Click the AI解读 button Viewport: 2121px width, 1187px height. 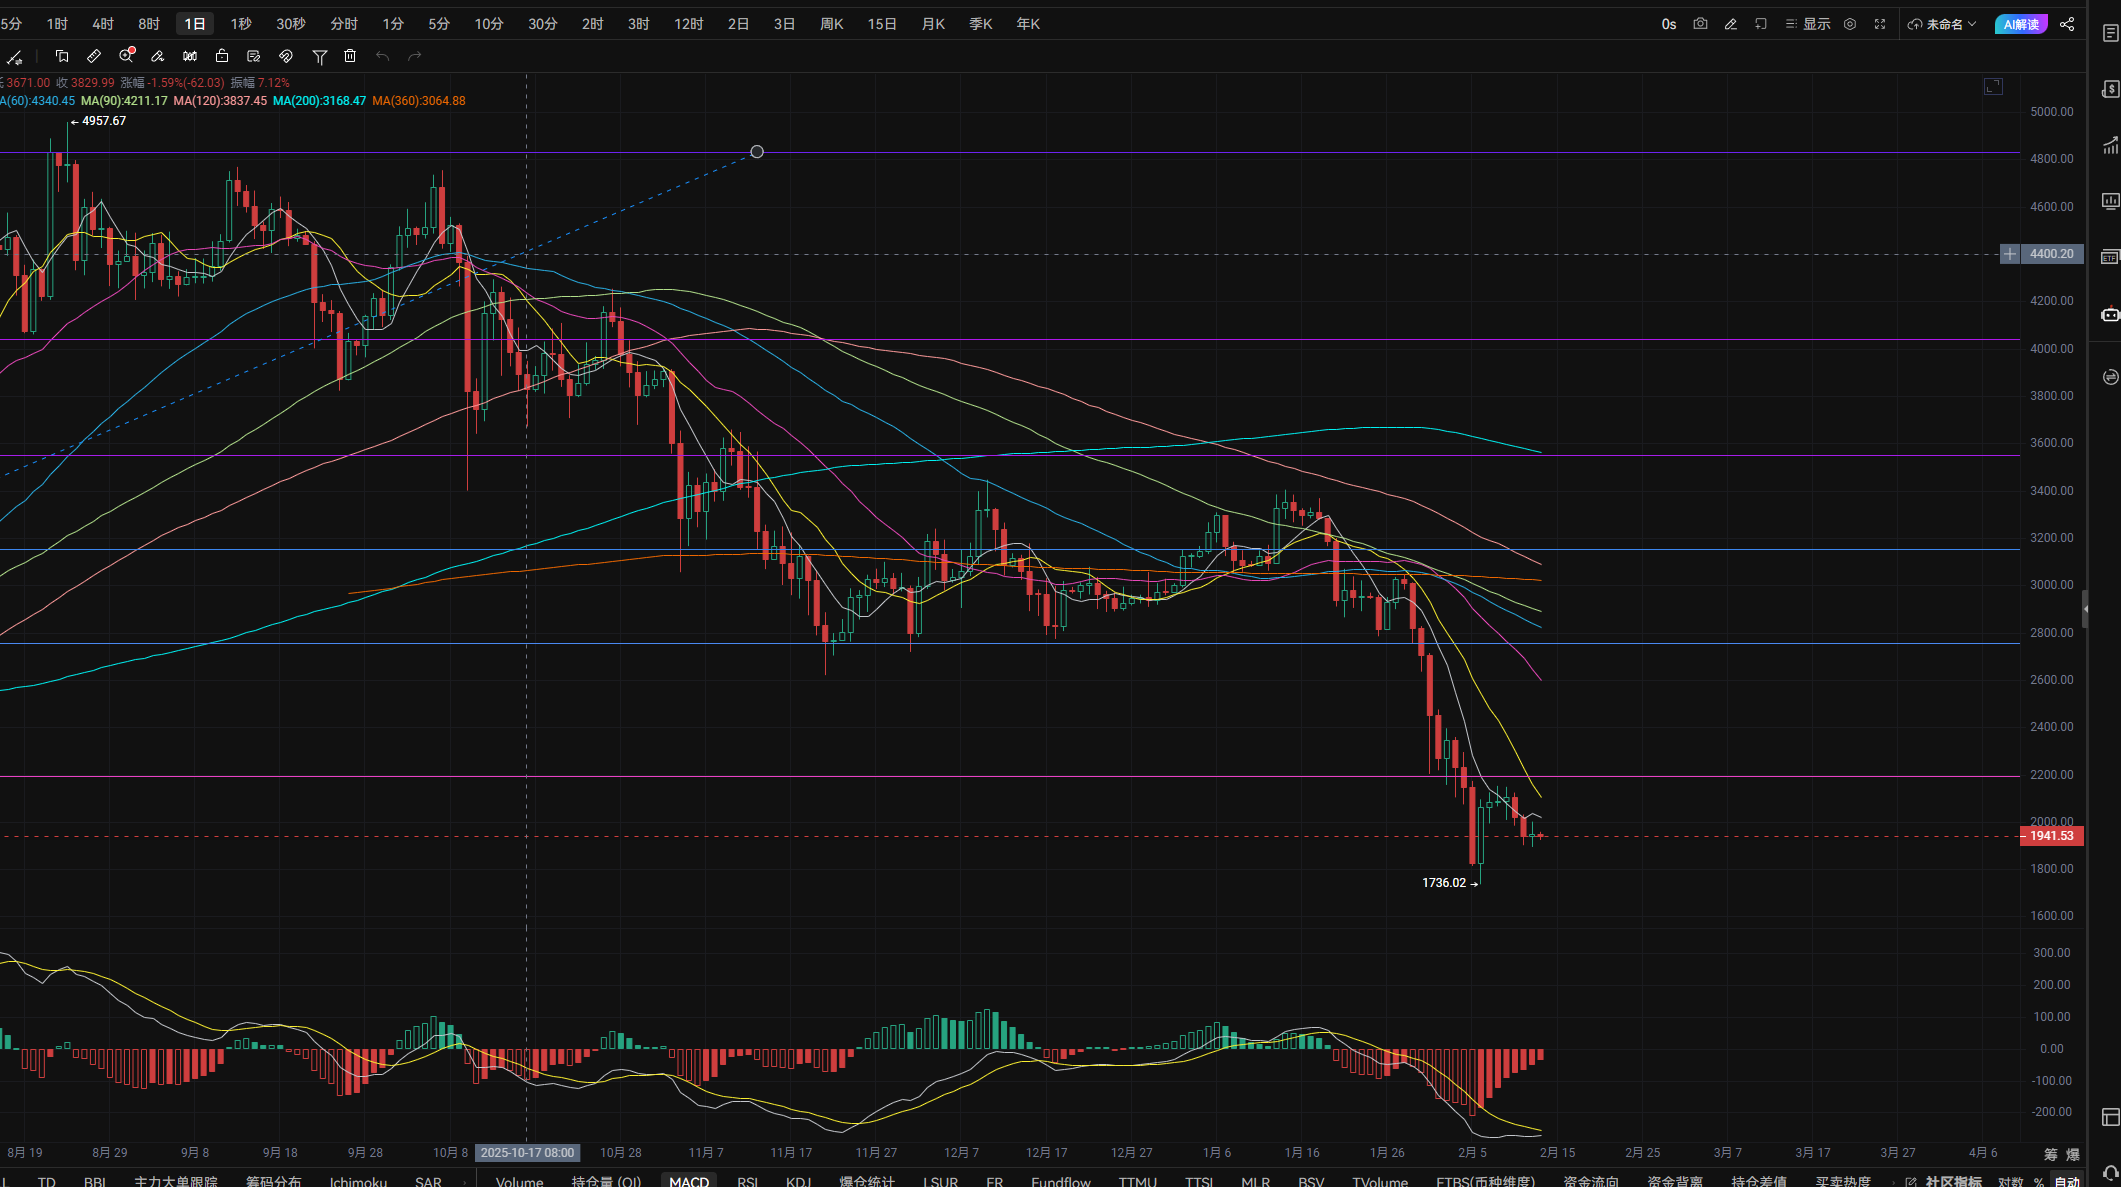[x=2021, y=24]
